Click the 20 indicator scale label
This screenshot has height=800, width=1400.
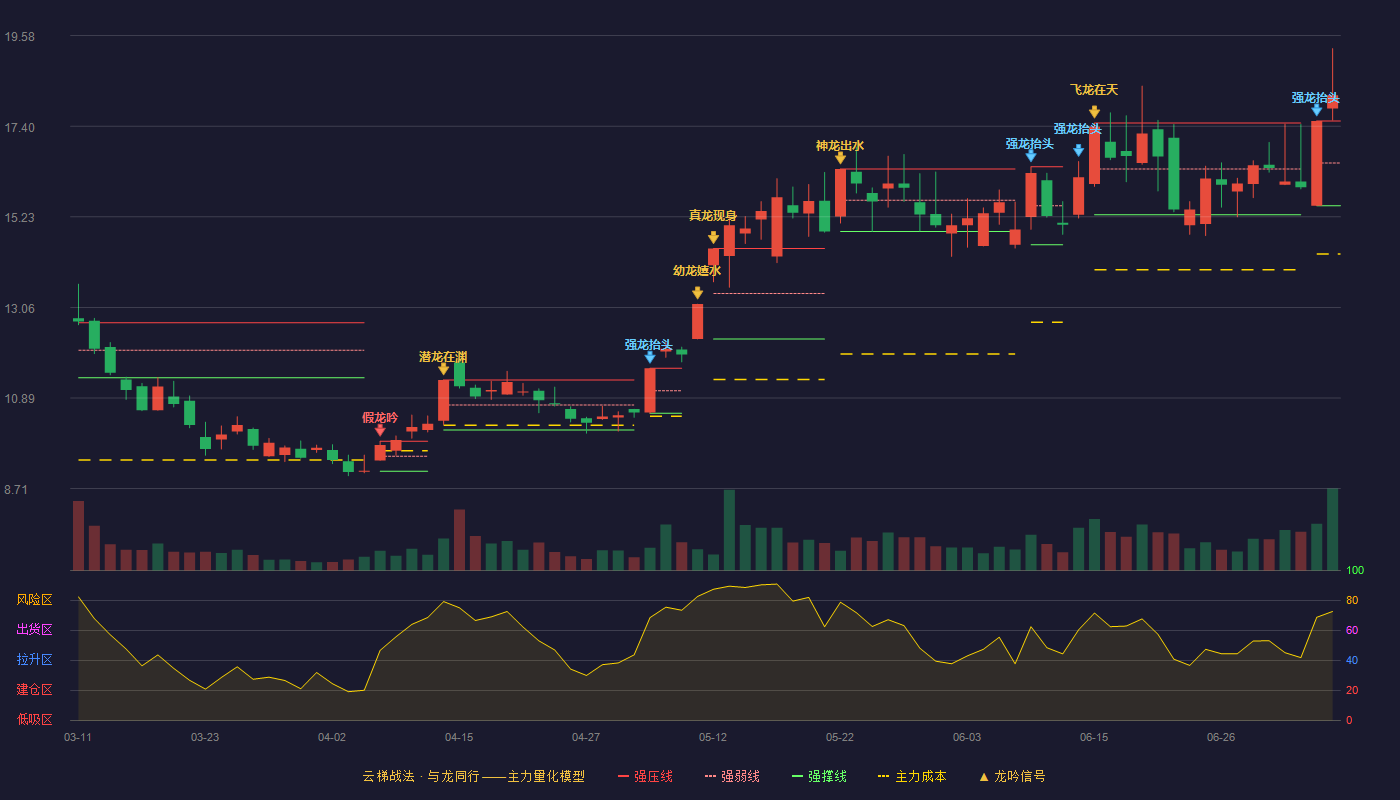[1352, 690]
